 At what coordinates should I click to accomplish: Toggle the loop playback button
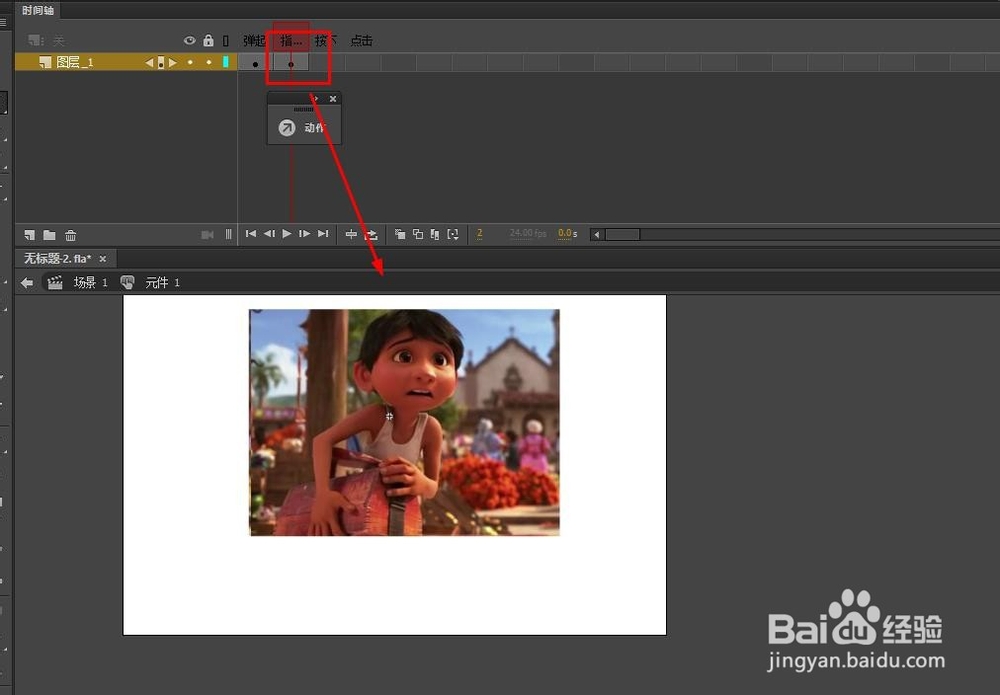tap(371, 235)
